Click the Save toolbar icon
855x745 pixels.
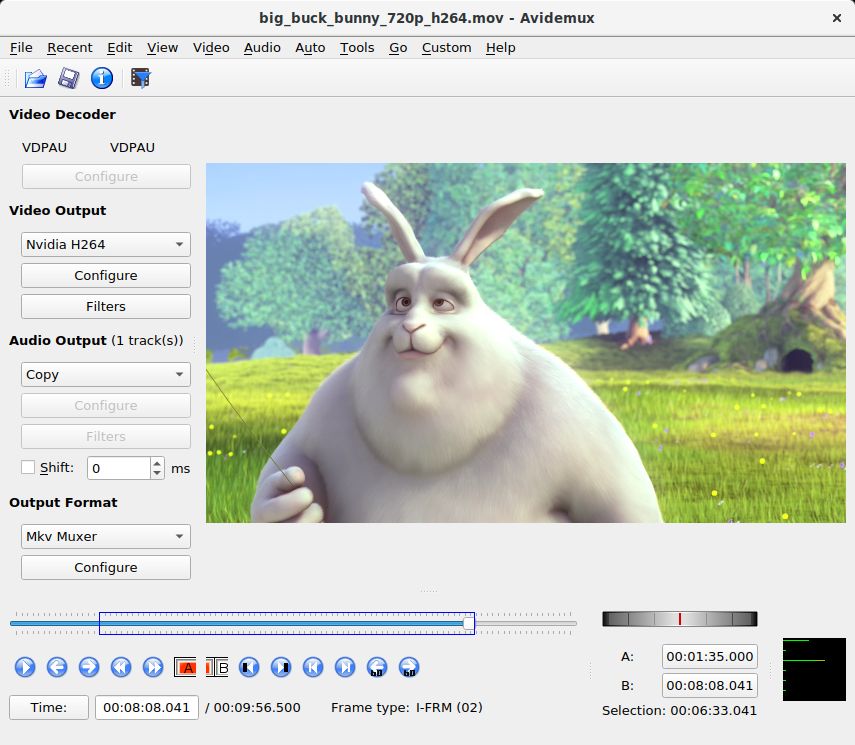(68, 78)
